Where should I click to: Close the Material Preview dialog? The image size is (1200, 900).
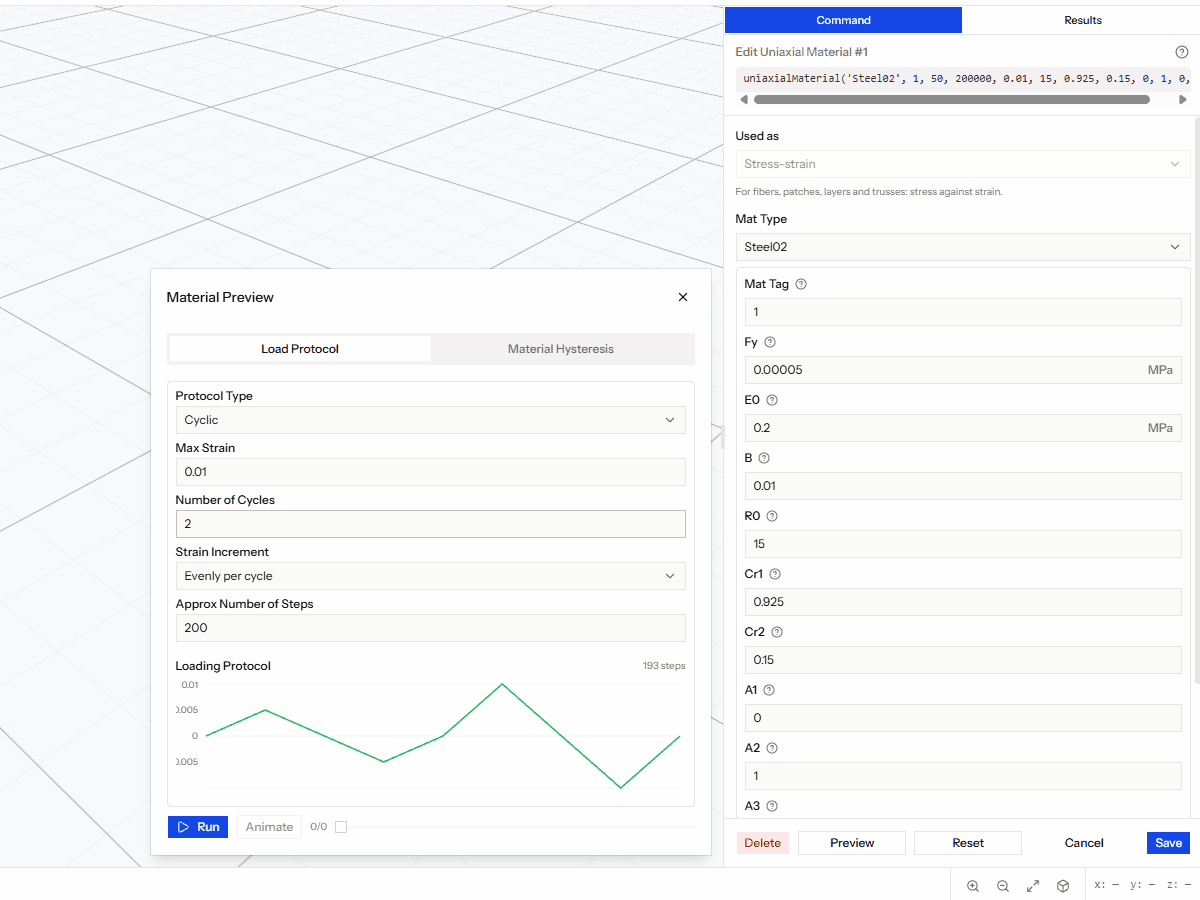click(683, 297)
